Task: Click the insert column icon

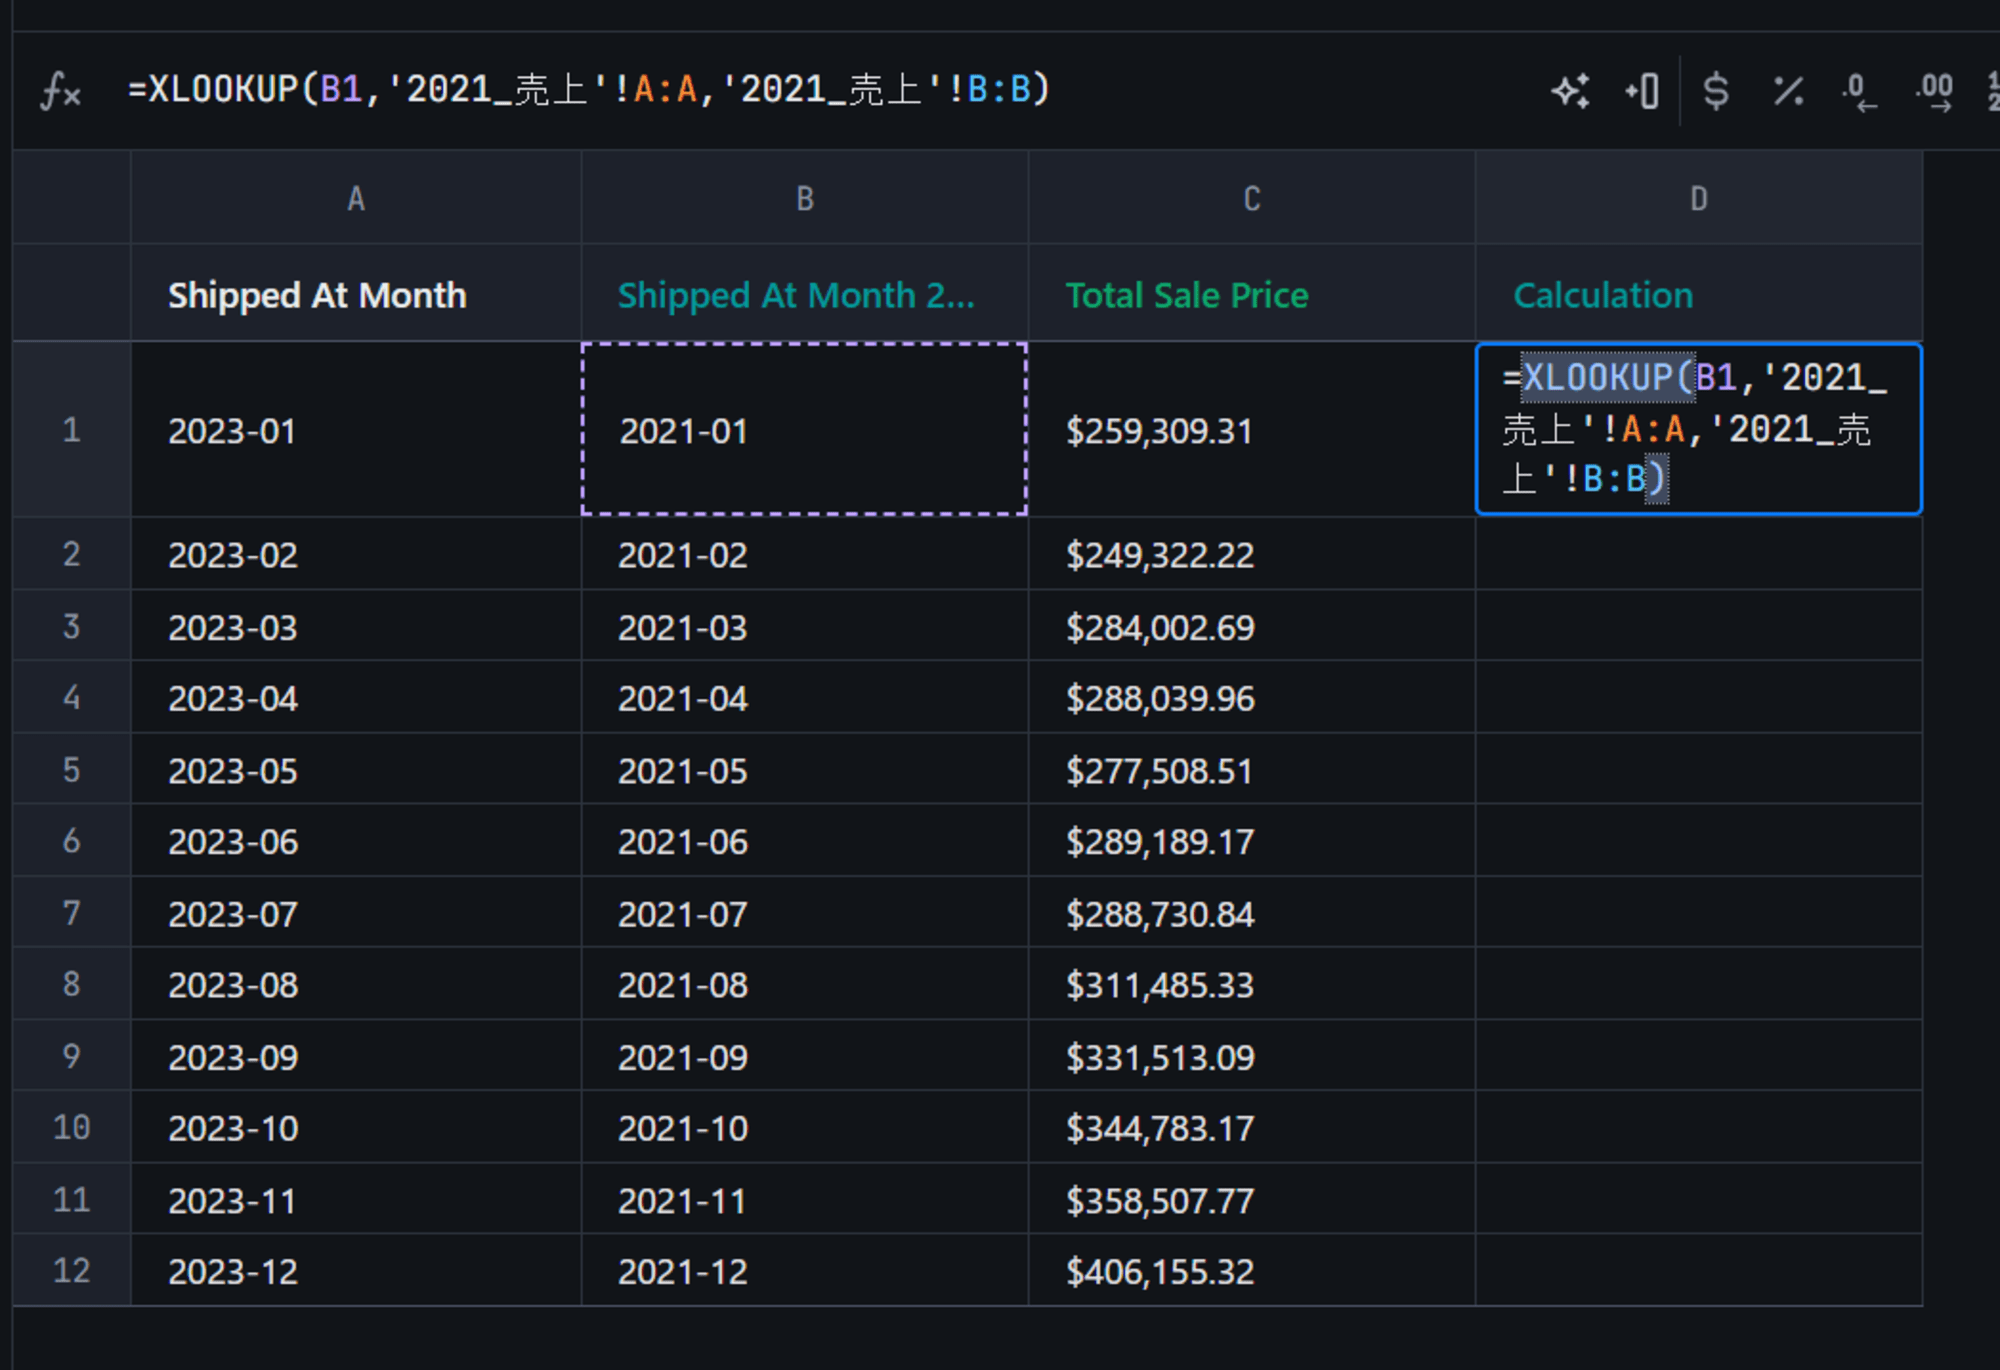Action: coord(1642,91)
